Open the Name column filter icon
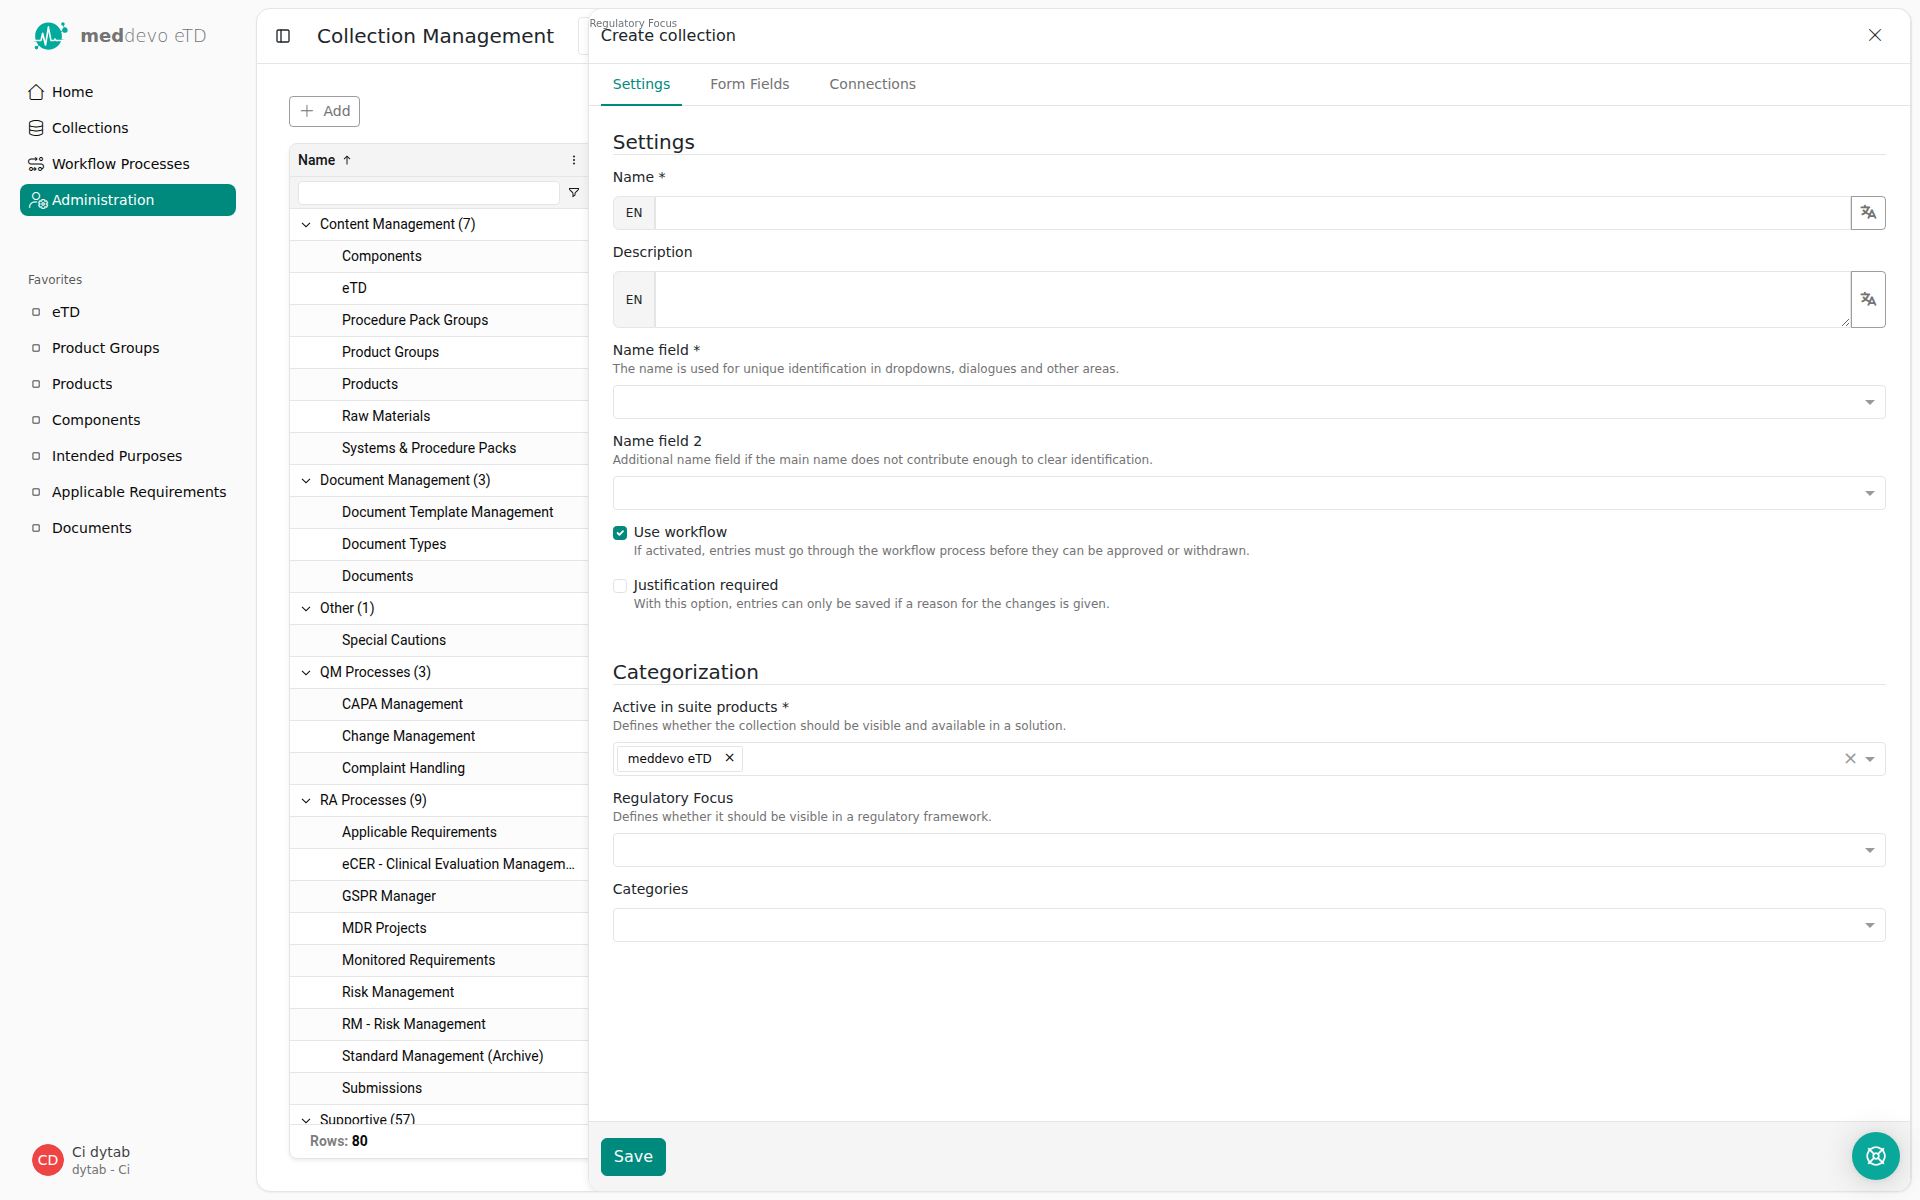This screenshot has height=1200, width=1920. [x=574, y=192]
